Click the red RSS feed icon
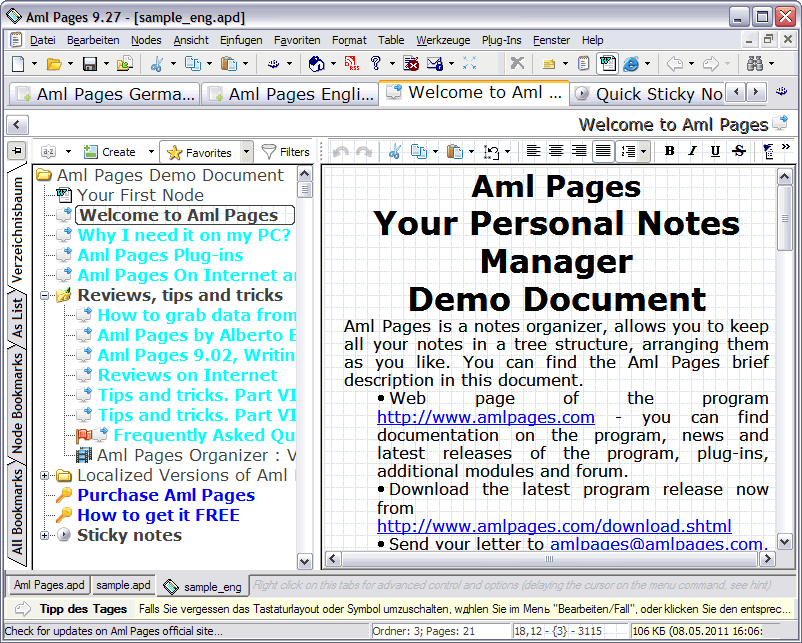Image resolution: width=802 pixels, height=643 pixels. (352, 64)
